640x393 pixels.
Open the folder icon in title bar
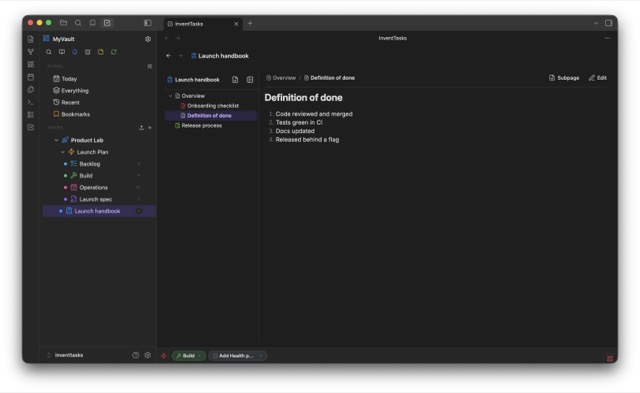tap(63, 23)
